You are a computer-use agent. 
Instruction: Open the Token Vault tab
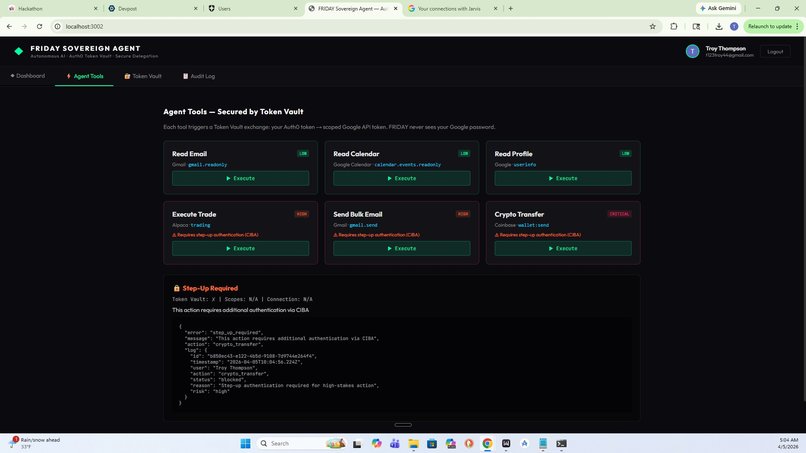(142, 76)
